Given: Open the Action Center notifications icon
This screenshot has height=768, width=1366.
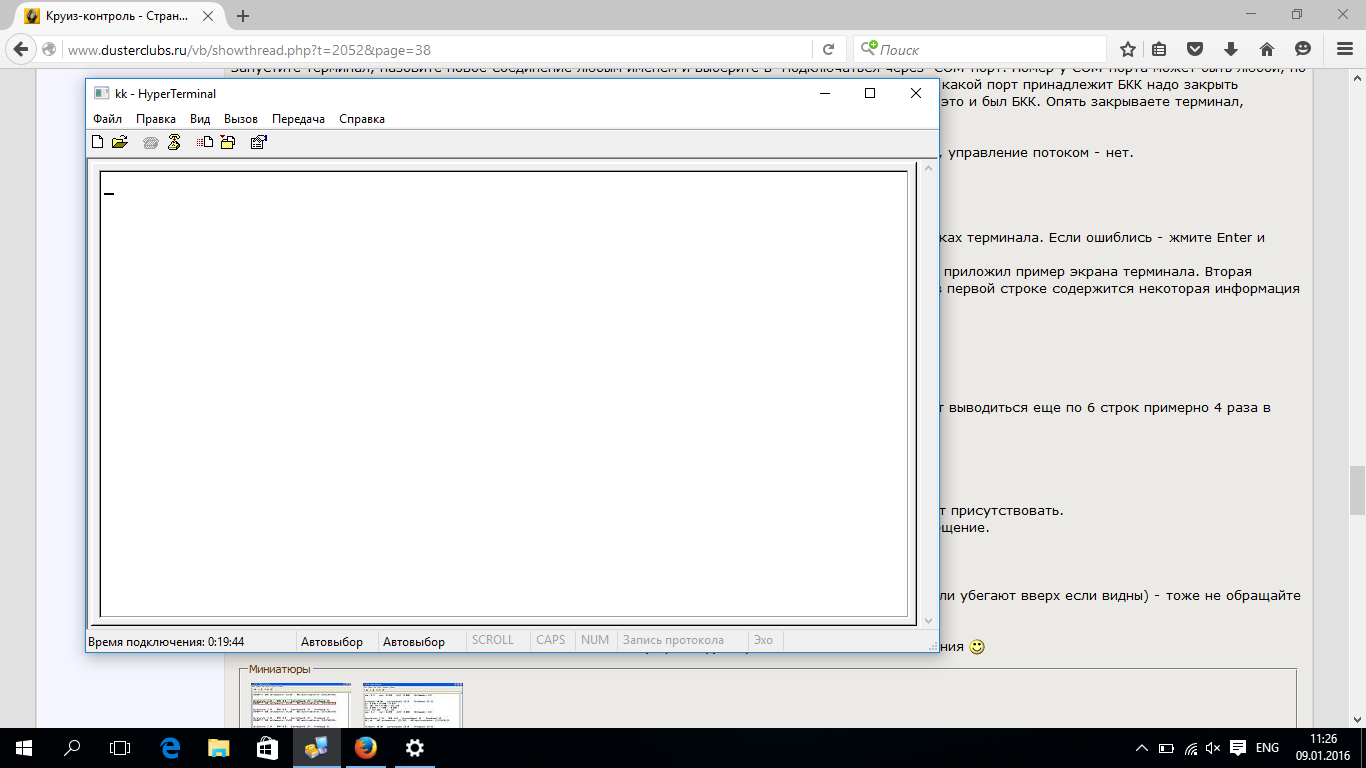Looking at the screenshot, I should tap(1238, 748).
